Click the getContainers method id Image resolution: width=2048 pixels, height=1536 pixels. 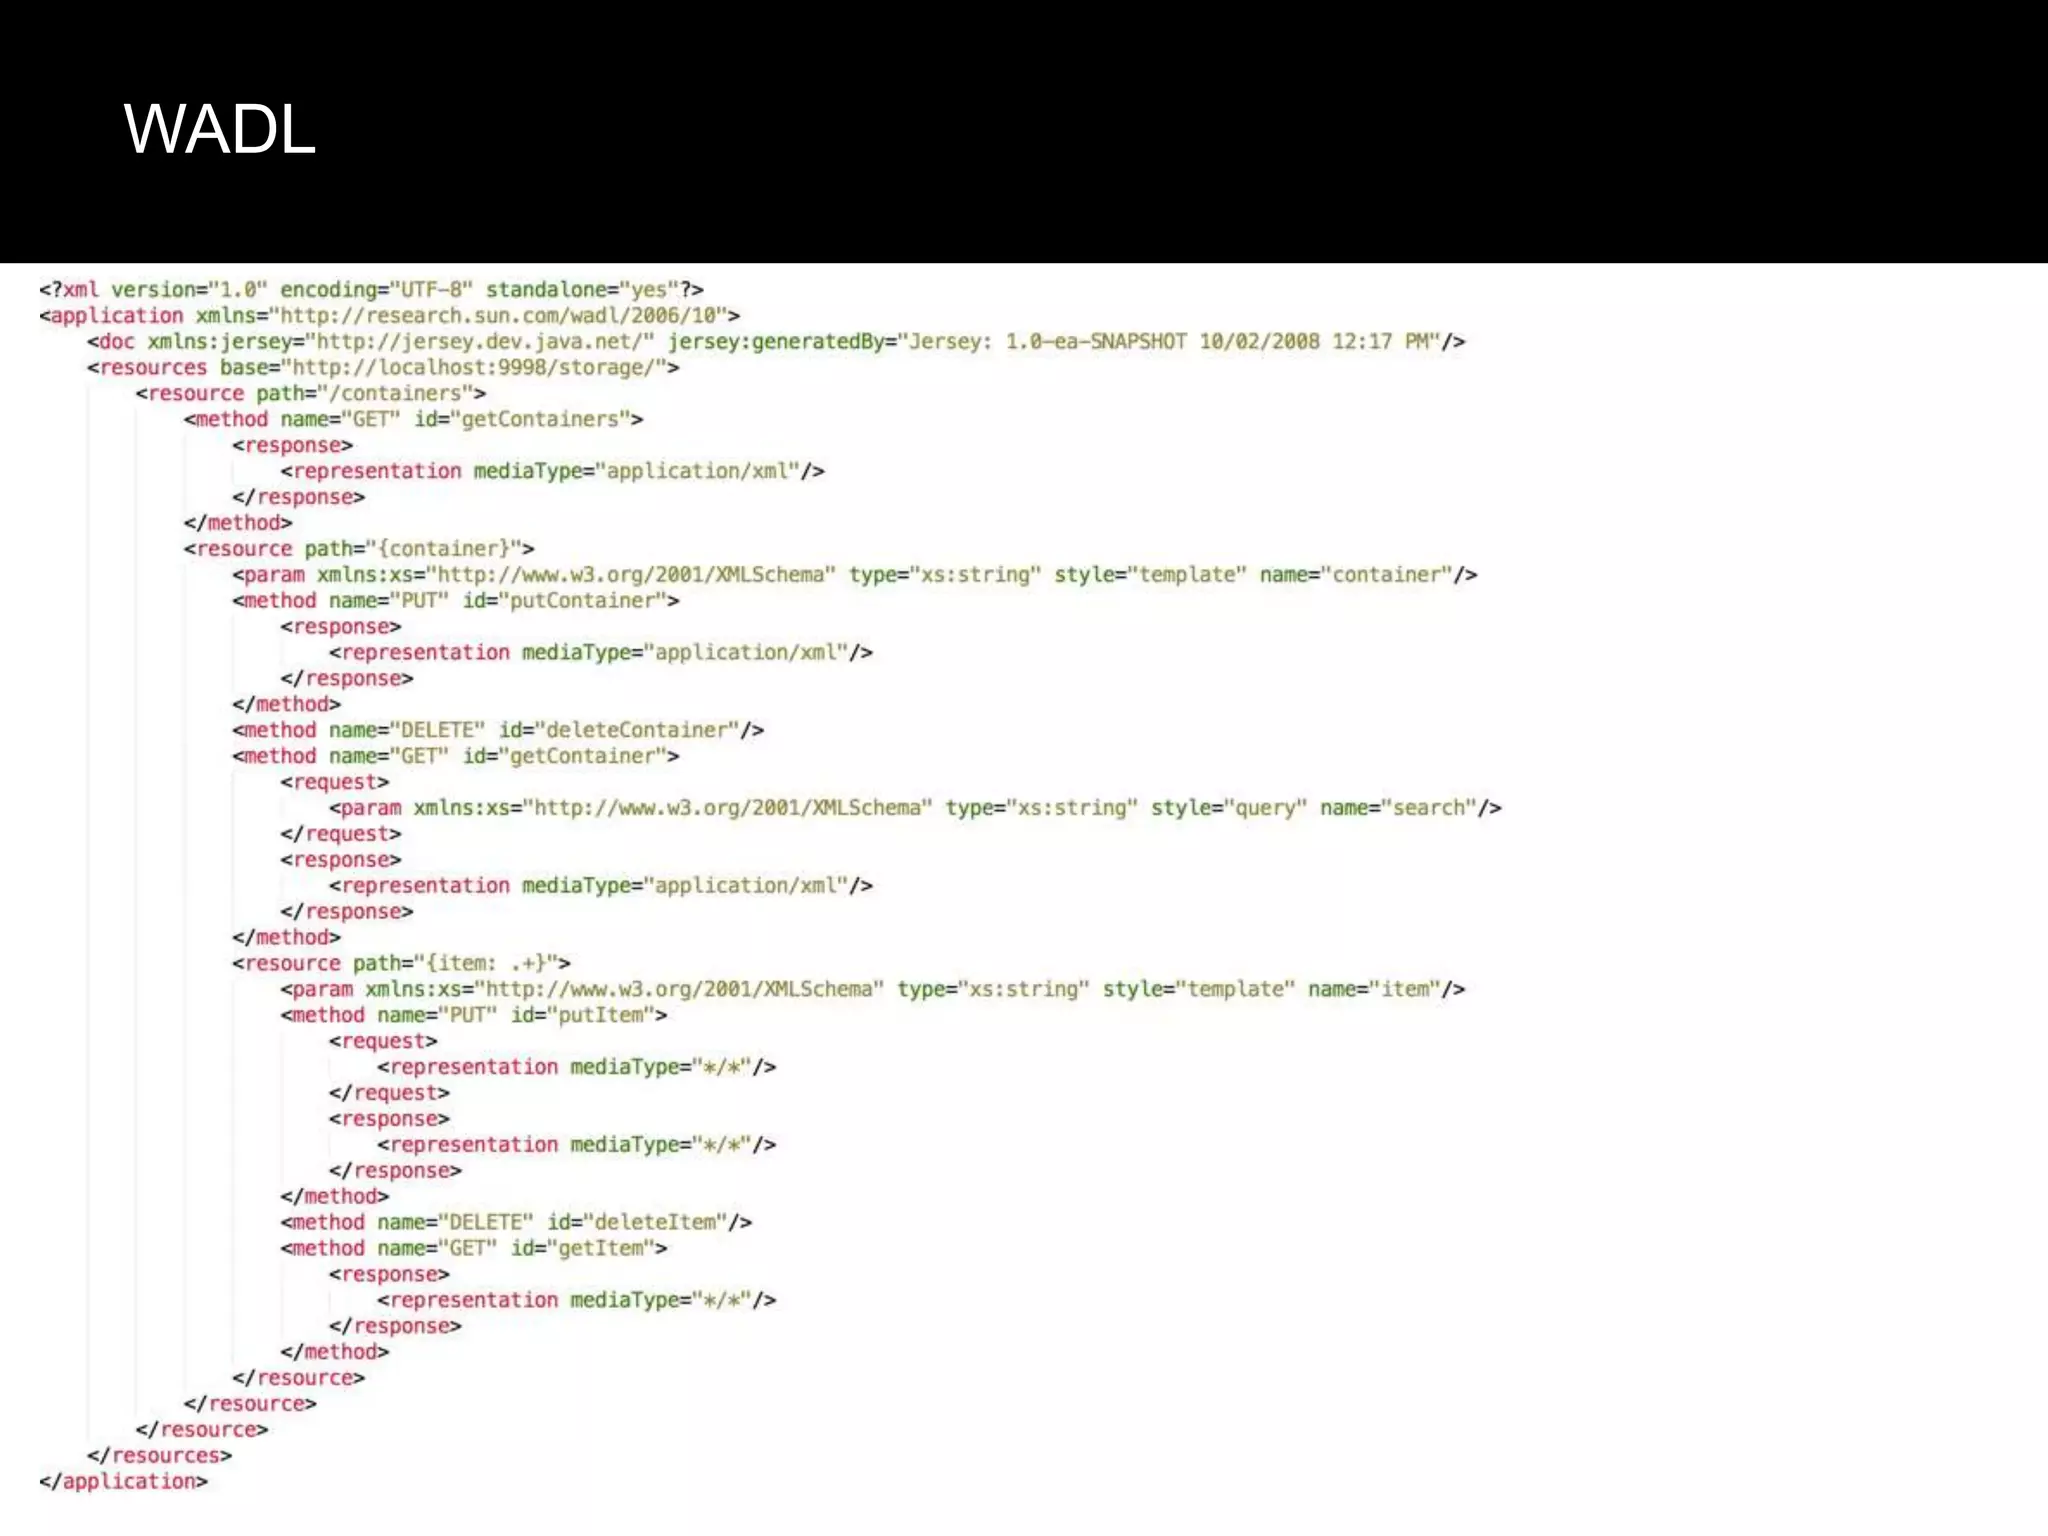[540, 420]
